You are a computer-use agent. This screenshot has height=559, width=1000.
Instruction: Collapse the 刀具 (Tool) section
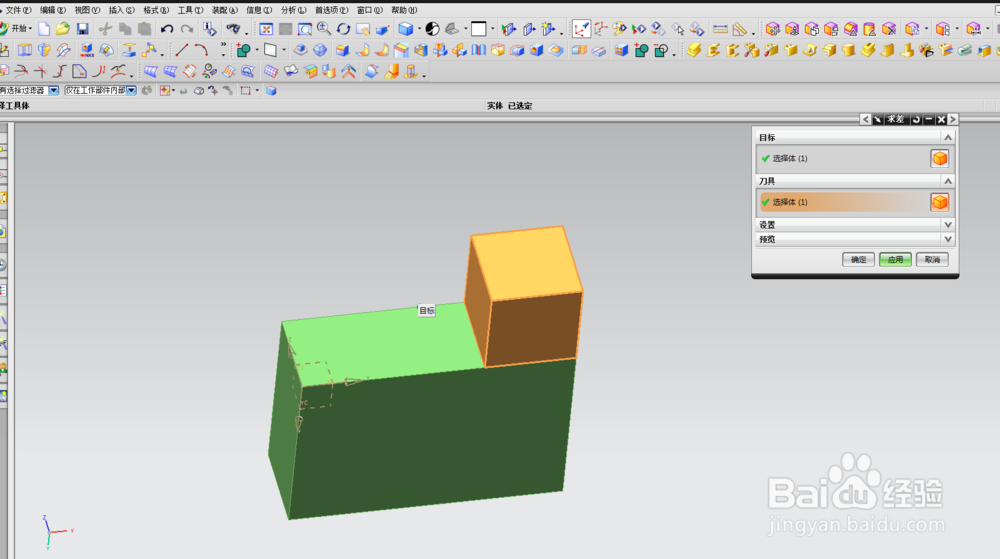coord(948,181)
